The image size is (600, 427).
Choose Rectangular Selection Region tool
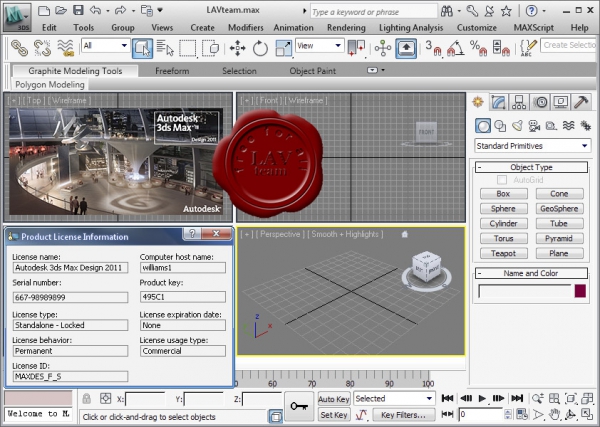188,48
